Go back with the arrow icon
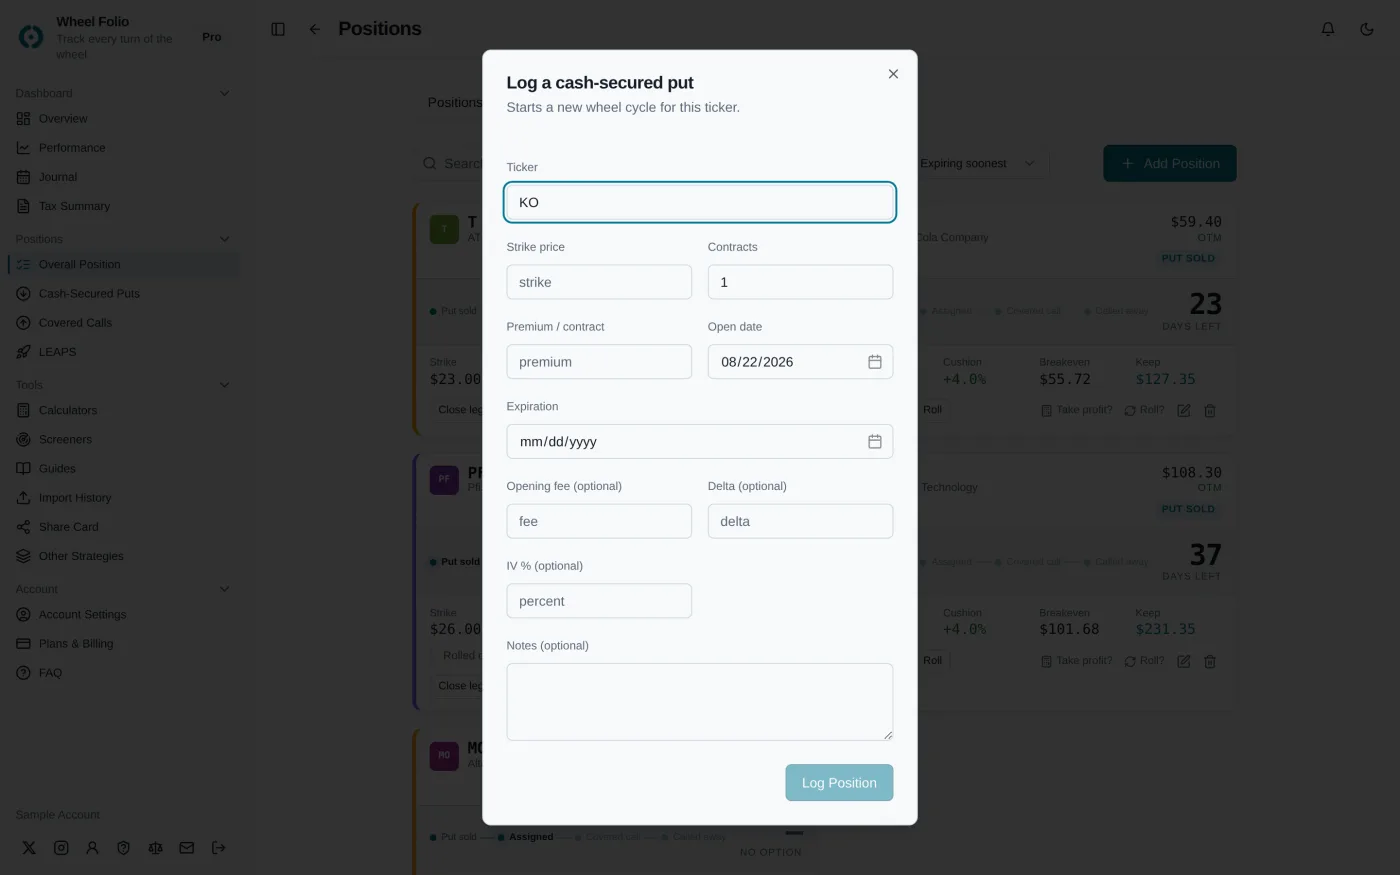1400x875 pixels. (x=315, y=29)
